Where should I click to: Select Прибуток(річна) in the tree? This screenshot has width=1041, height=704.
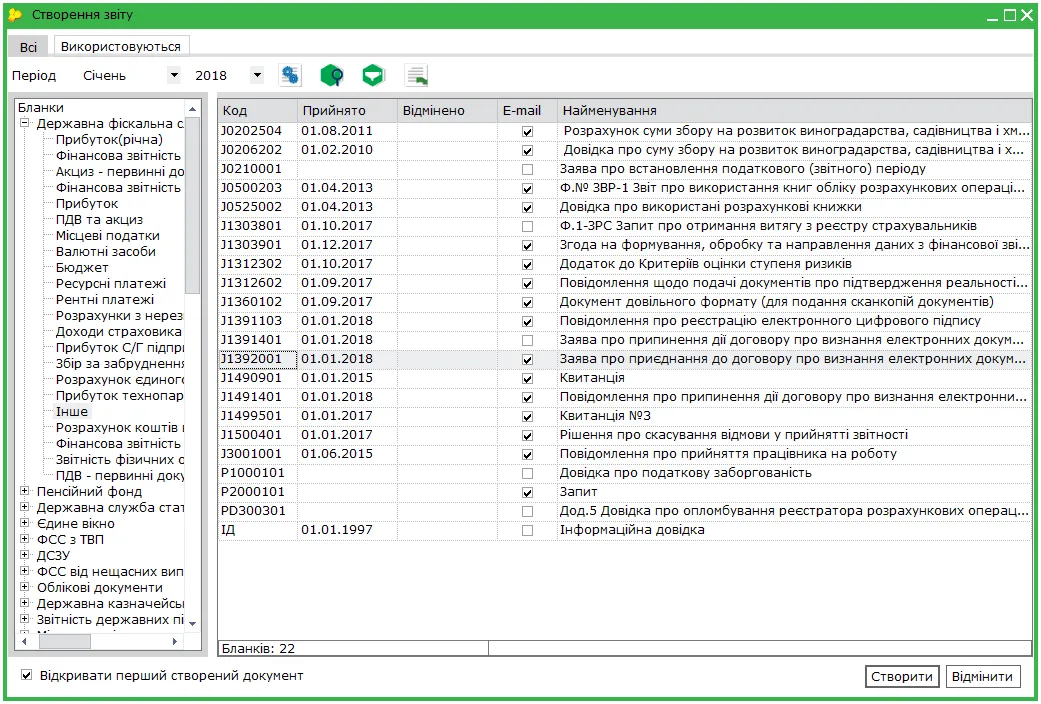point(109,139)
